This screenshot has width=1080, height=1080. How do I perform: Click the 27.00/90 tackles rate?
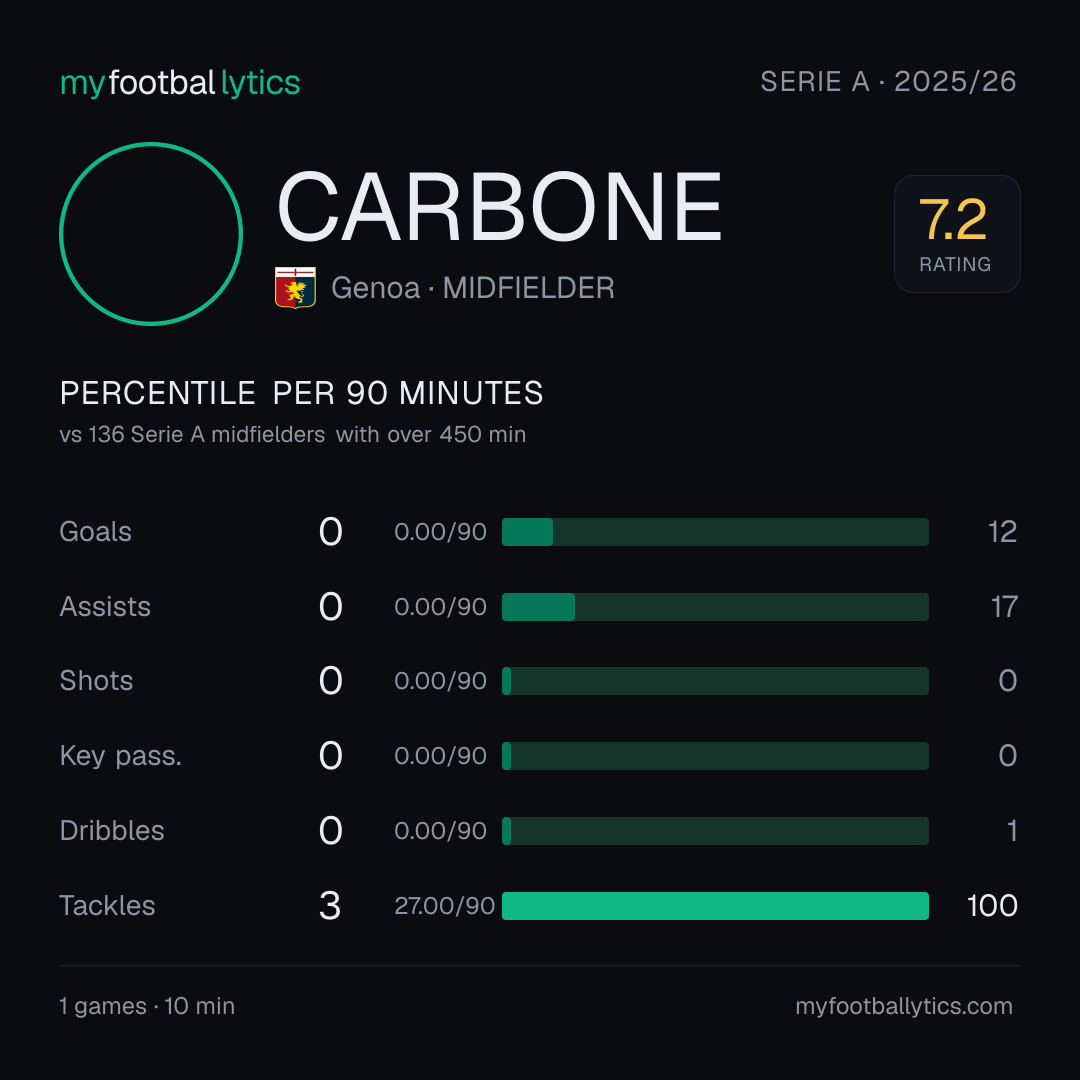[x=444, y=906]
